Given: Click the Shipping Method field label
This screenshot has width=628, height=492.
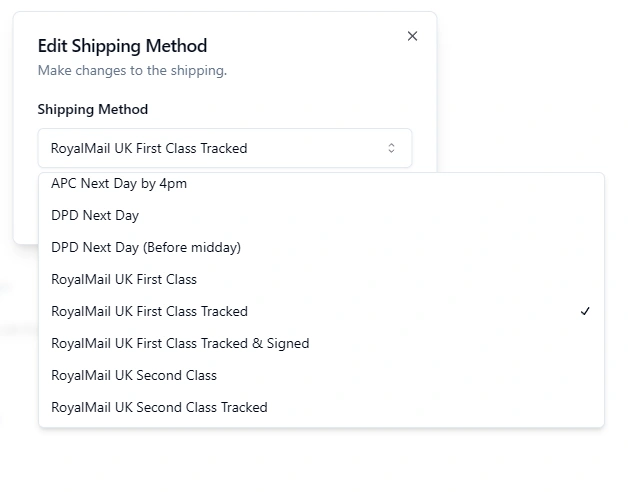Looking at the screenshot, I should tap(92, 109).
